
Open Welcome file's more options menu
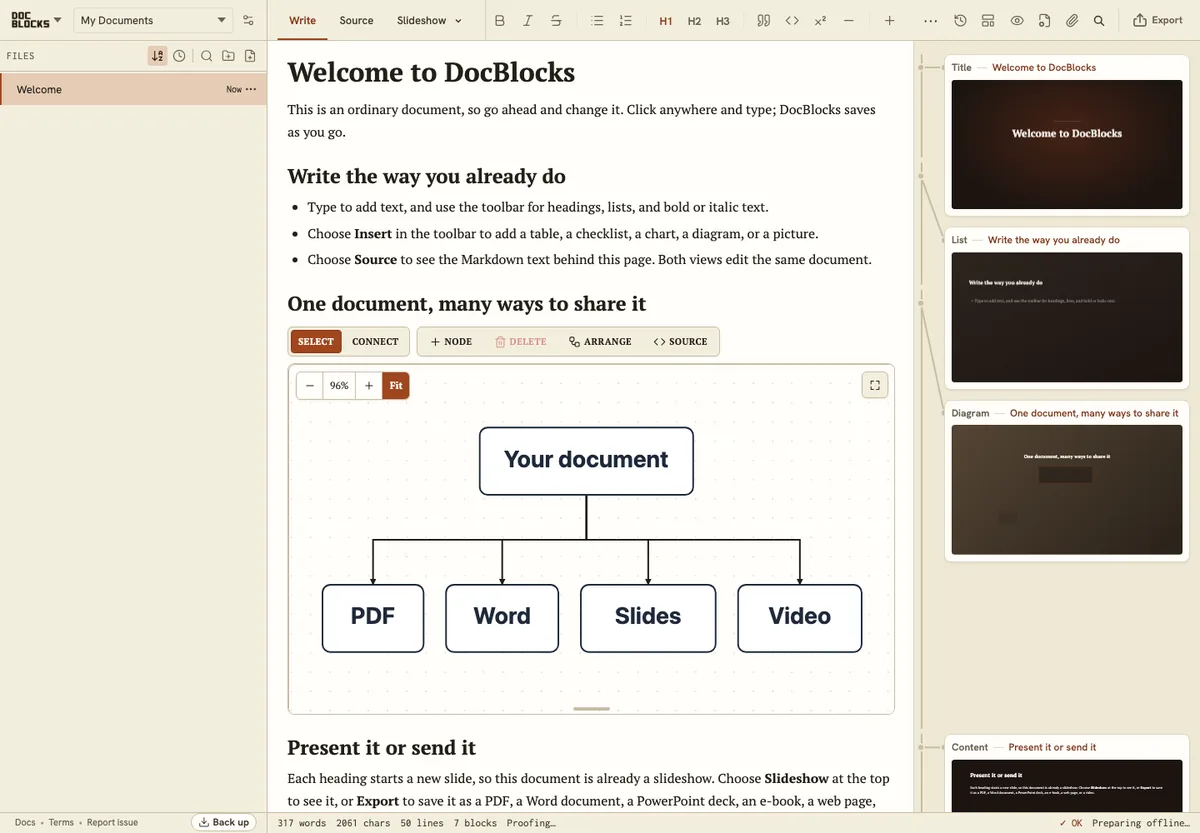pos(251,89)
